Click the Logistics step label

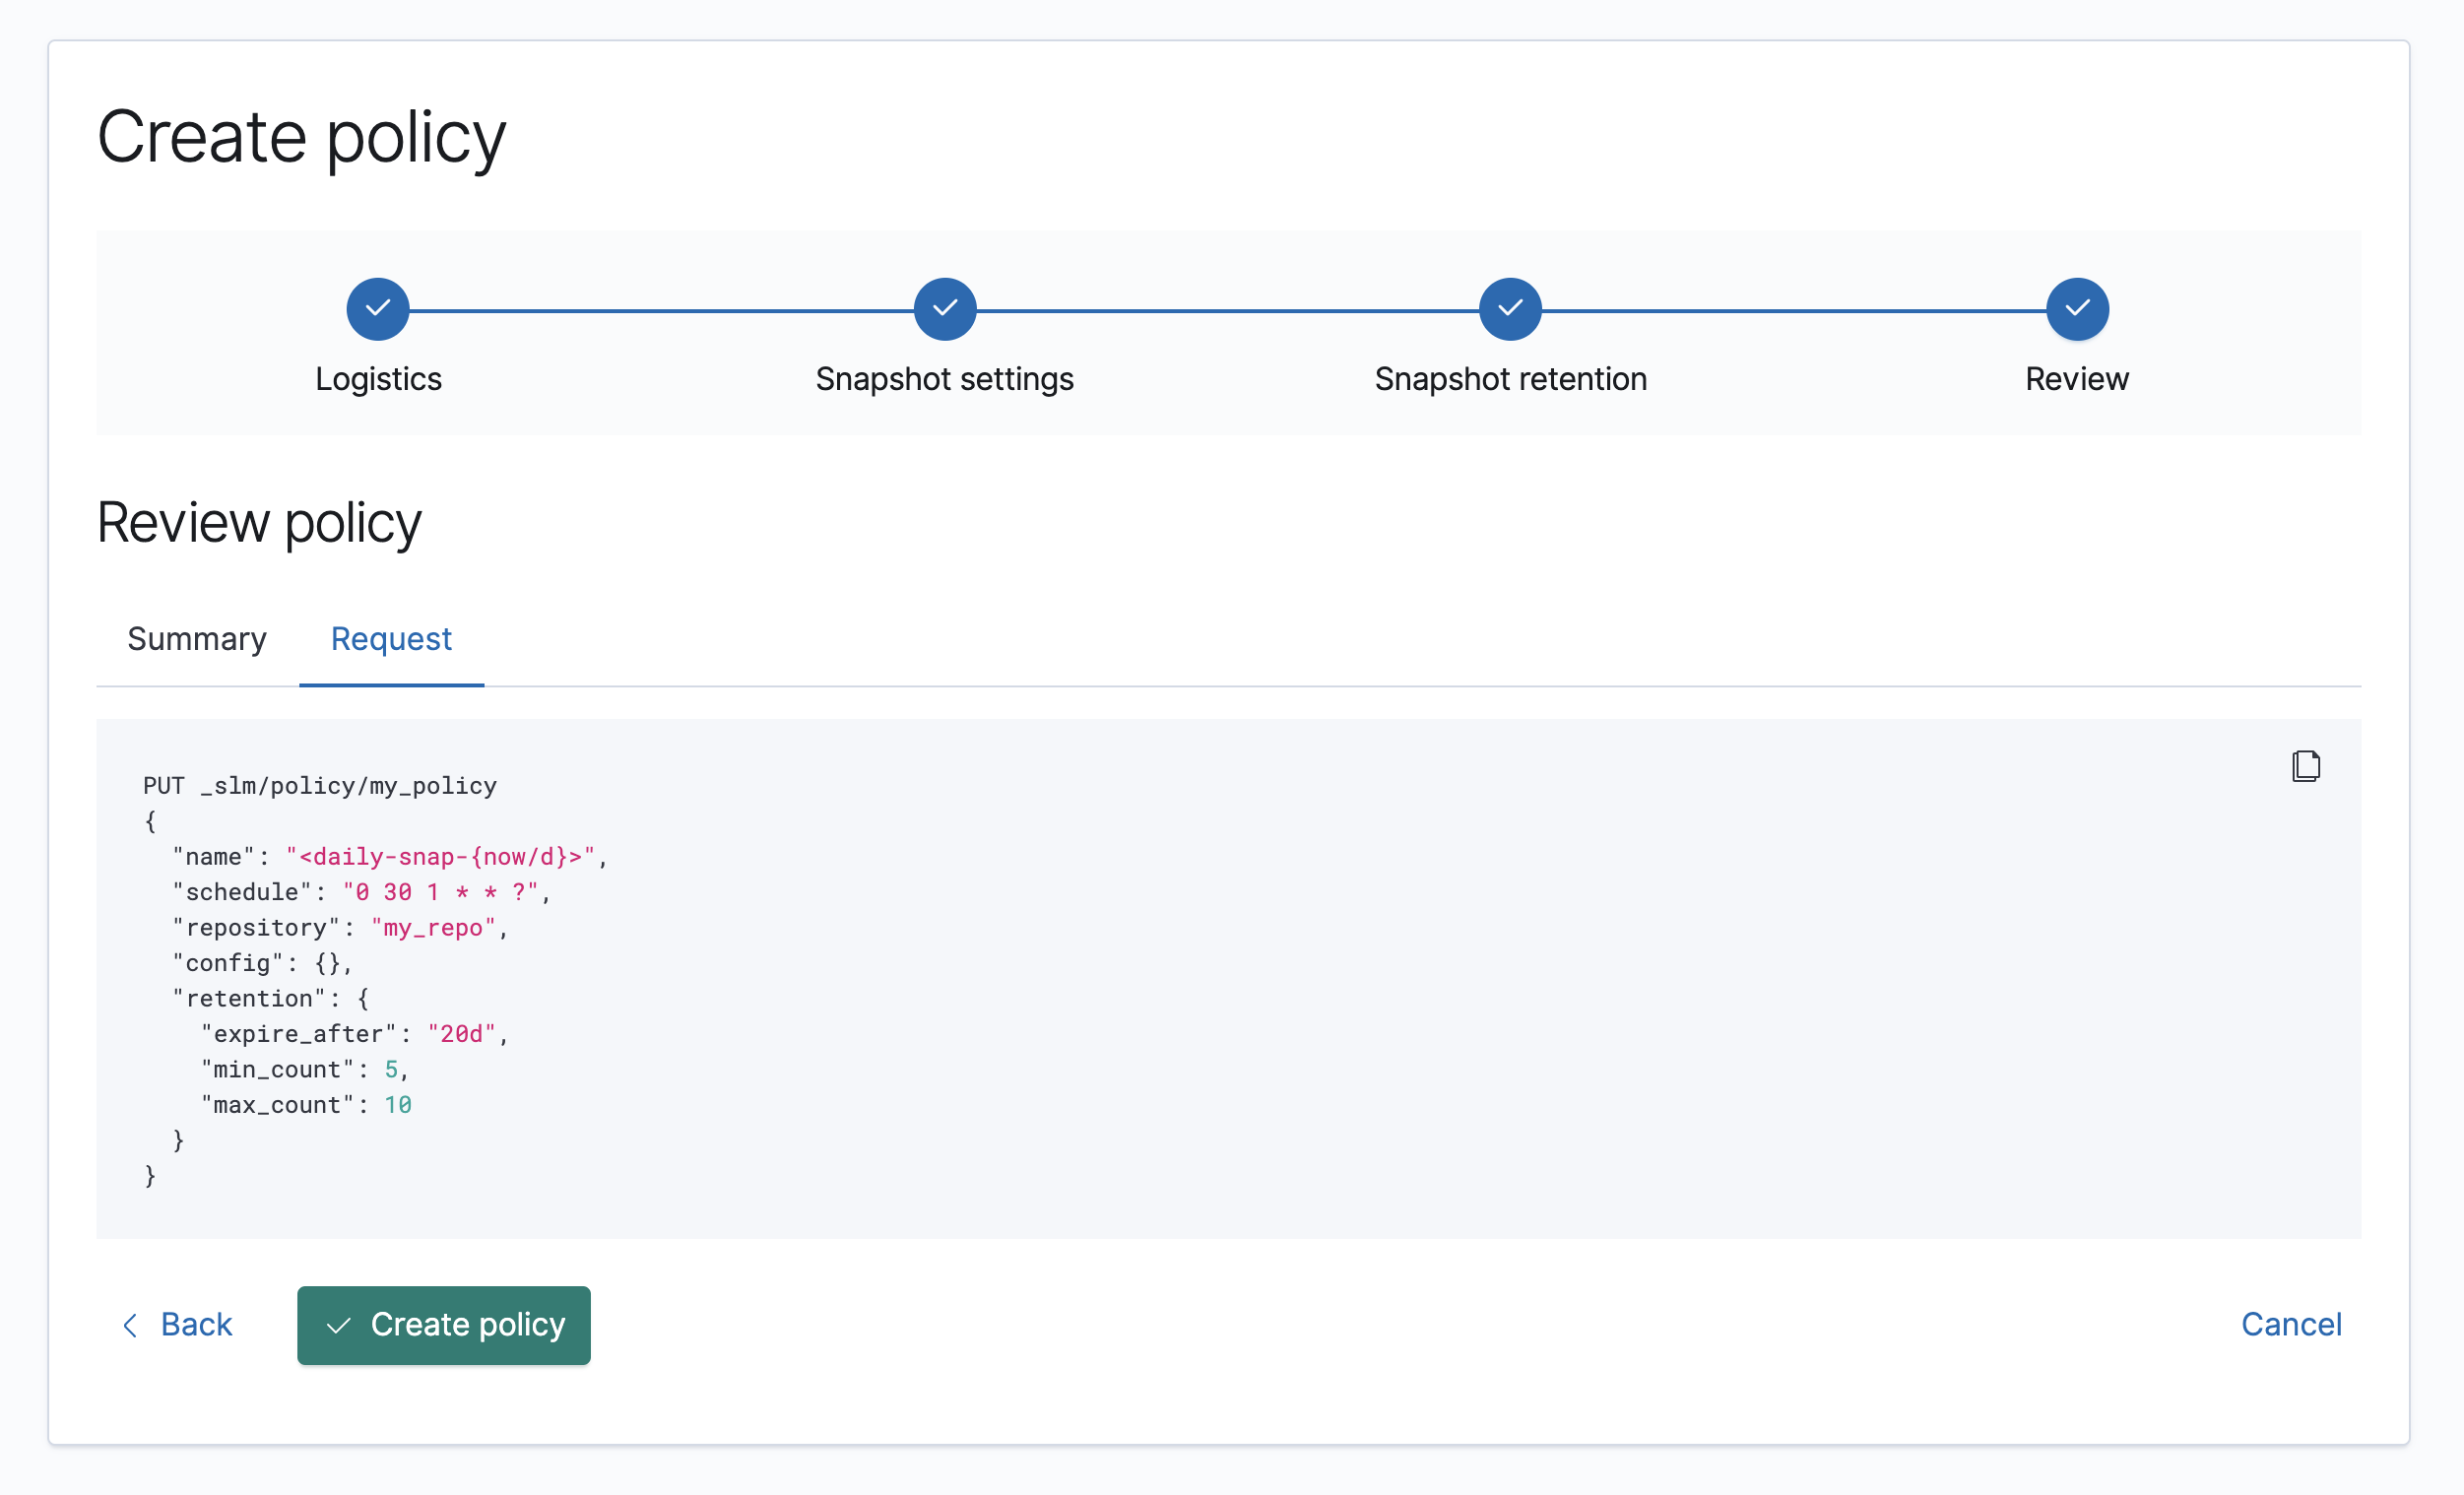(x=378, y=379)
